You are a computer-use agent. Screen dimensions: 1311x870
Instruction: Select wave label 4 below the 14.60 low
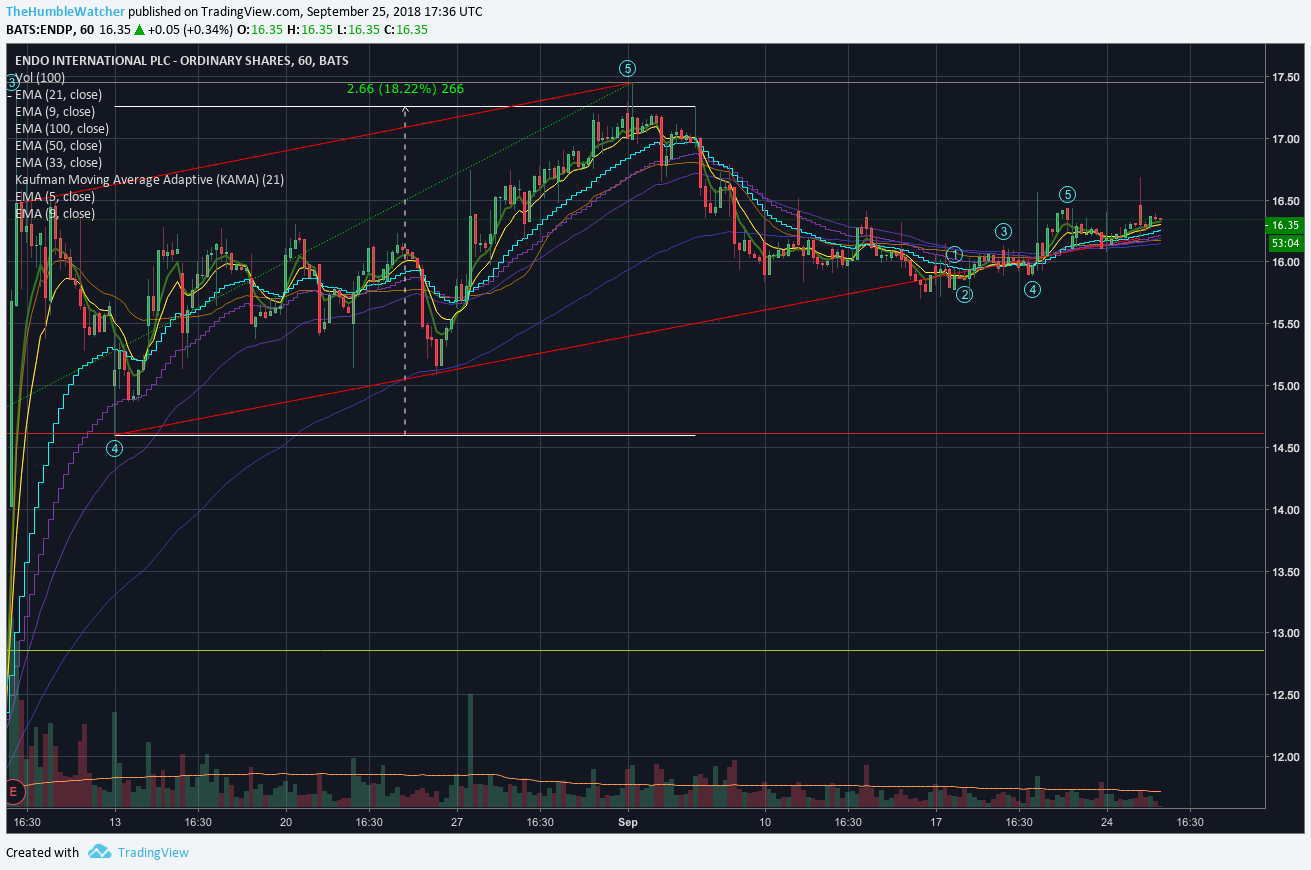tap(116, 448)
